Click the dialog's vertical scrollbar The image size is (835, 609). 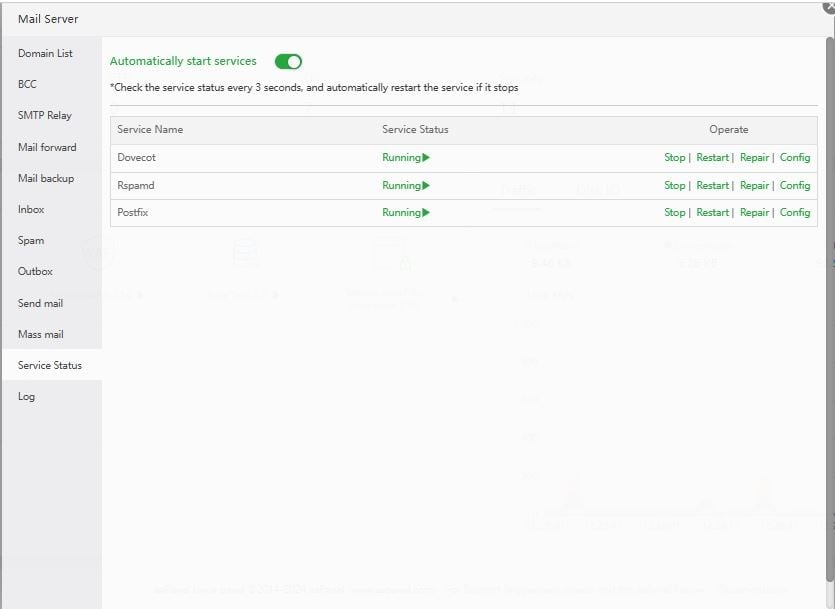[829, 300]
